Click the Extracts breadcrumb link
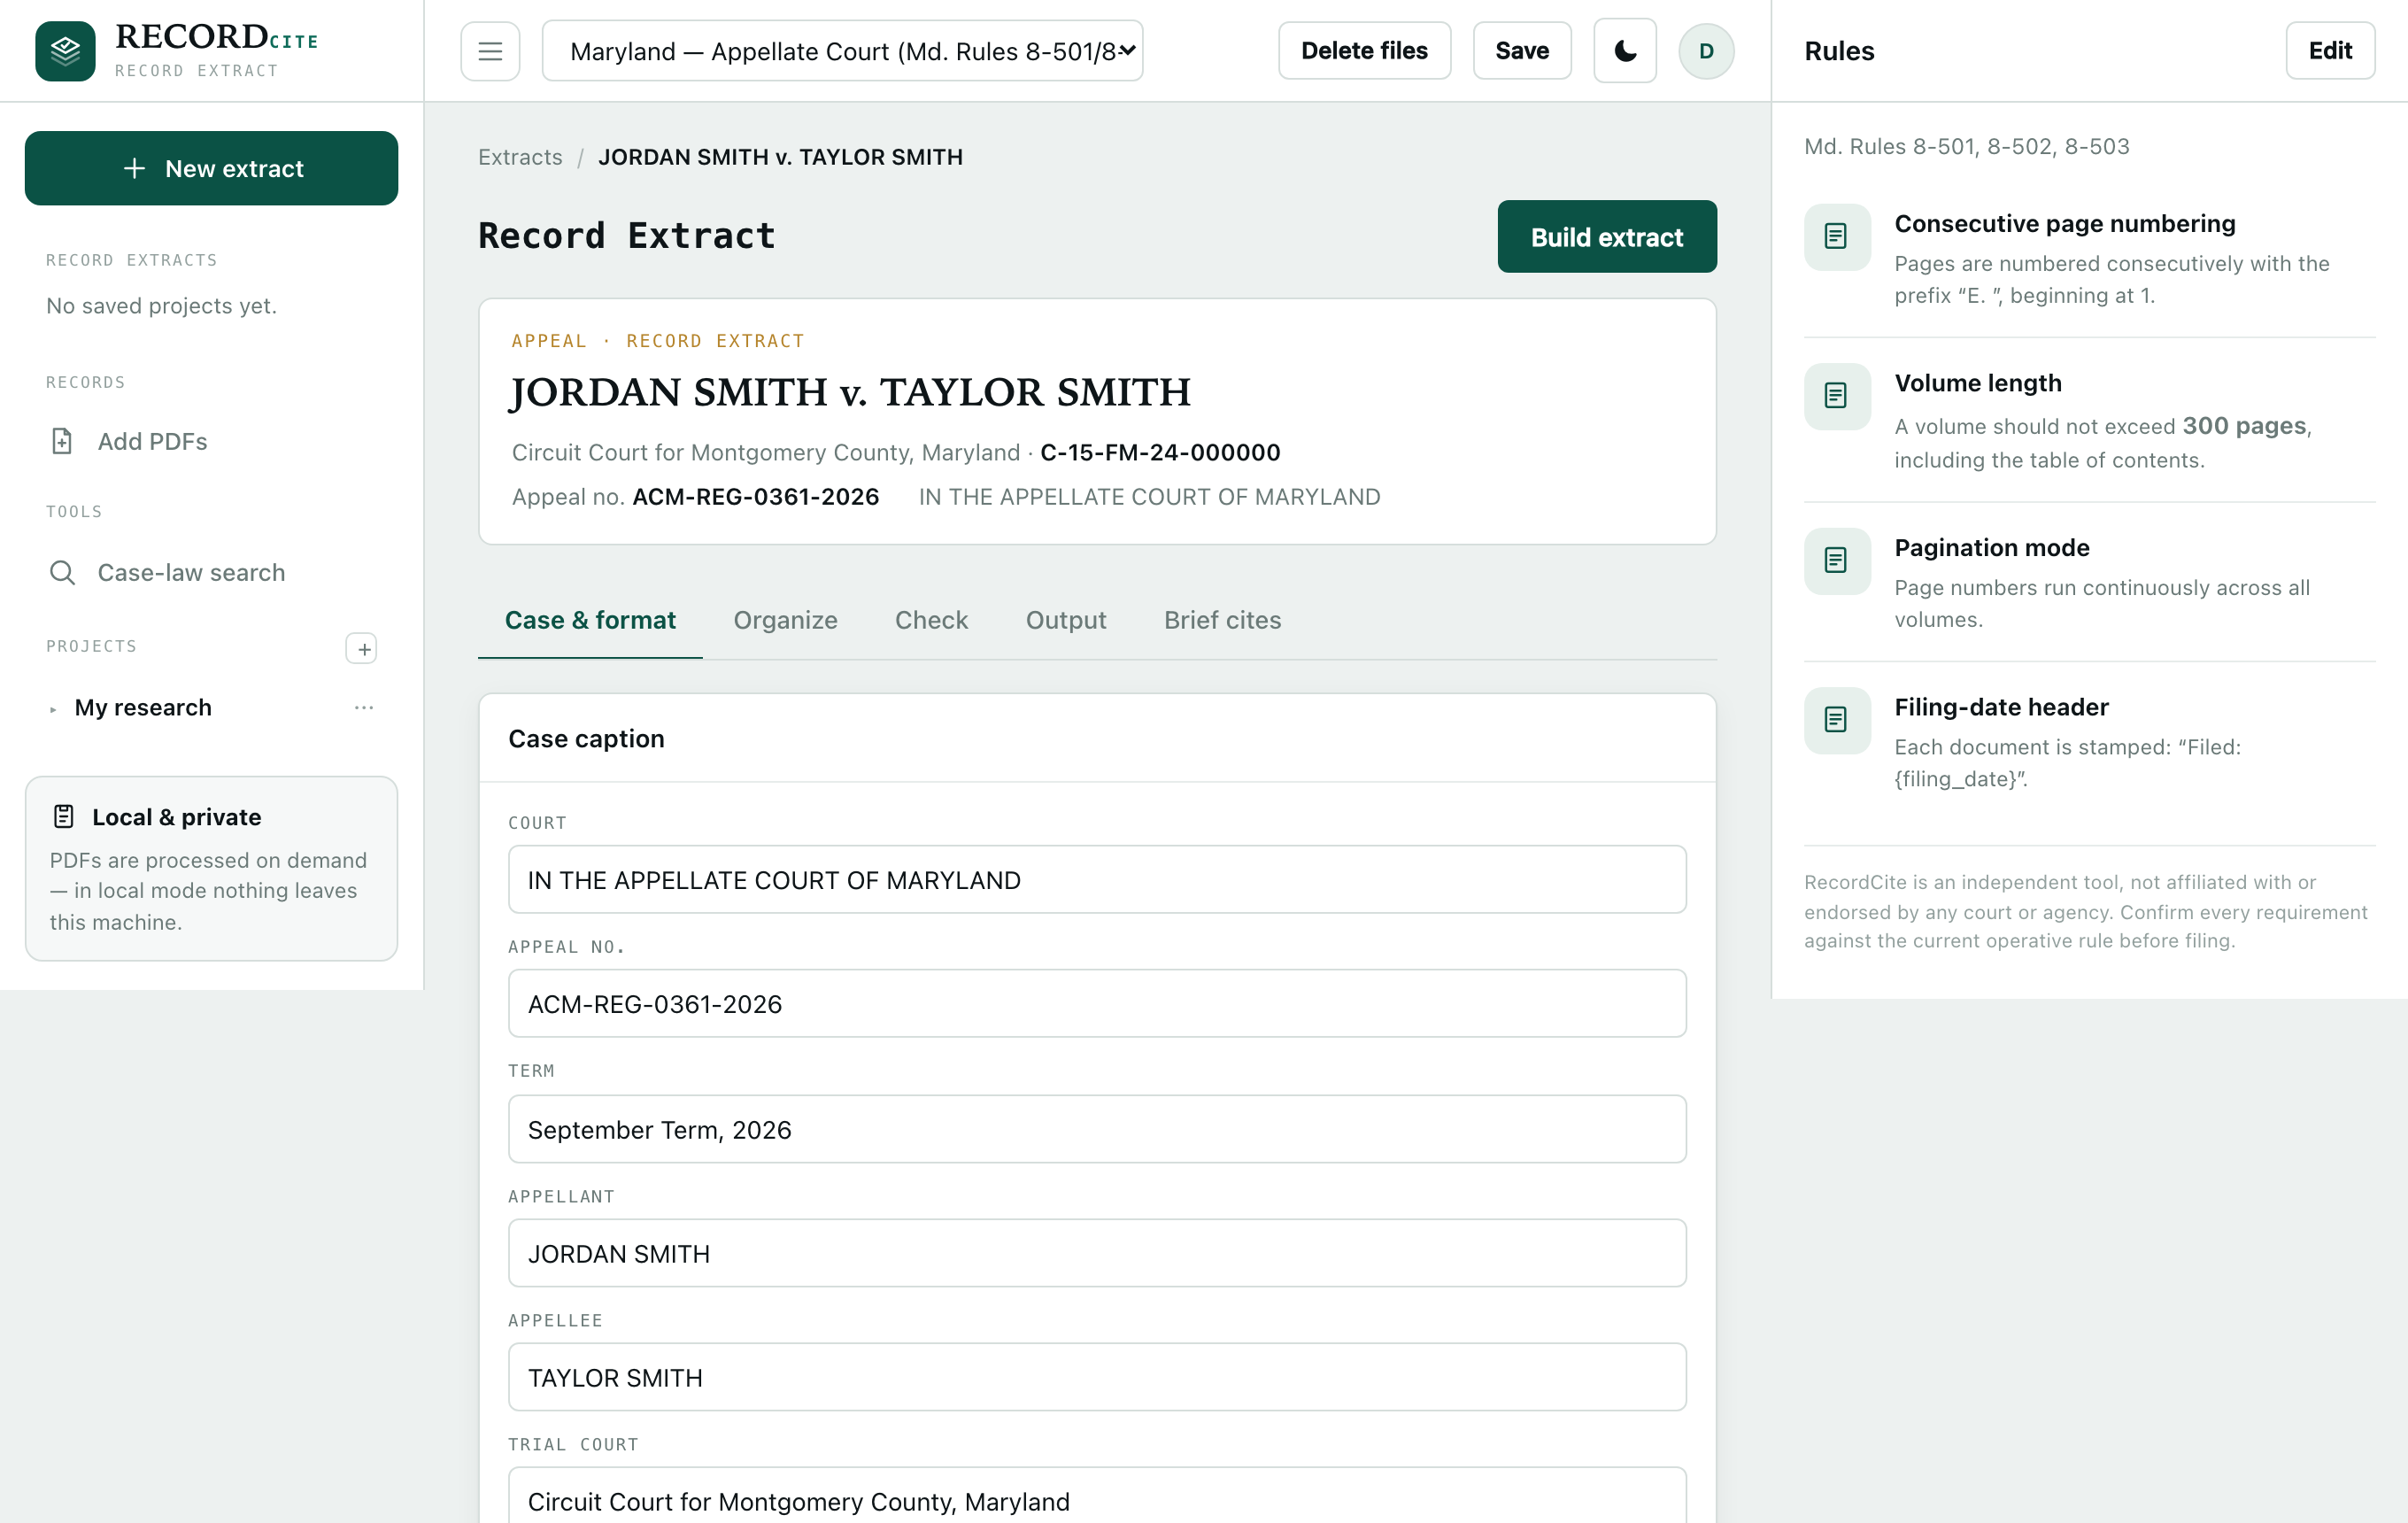Viewport: 2408px width, 1523px height. pos(520,157)
